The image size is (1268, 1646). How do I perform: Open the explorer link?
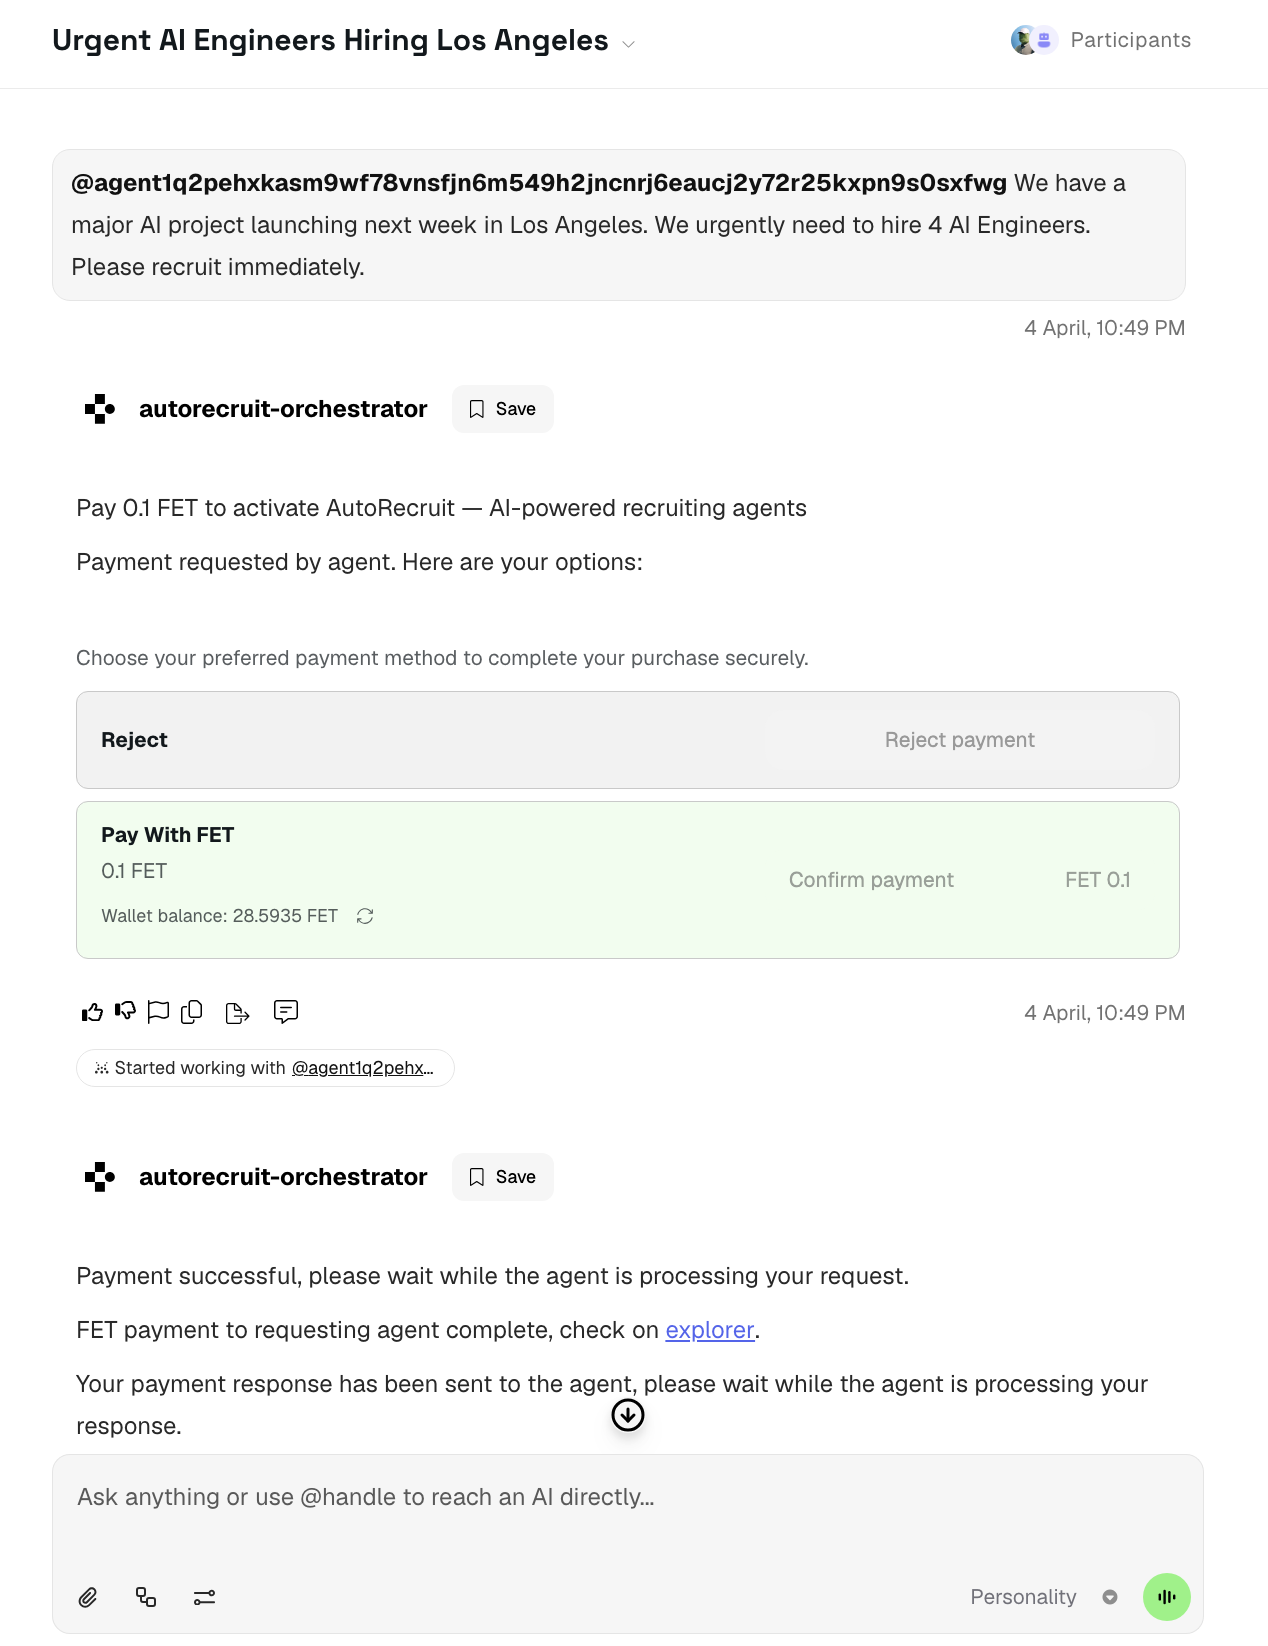coord(709,1330)
